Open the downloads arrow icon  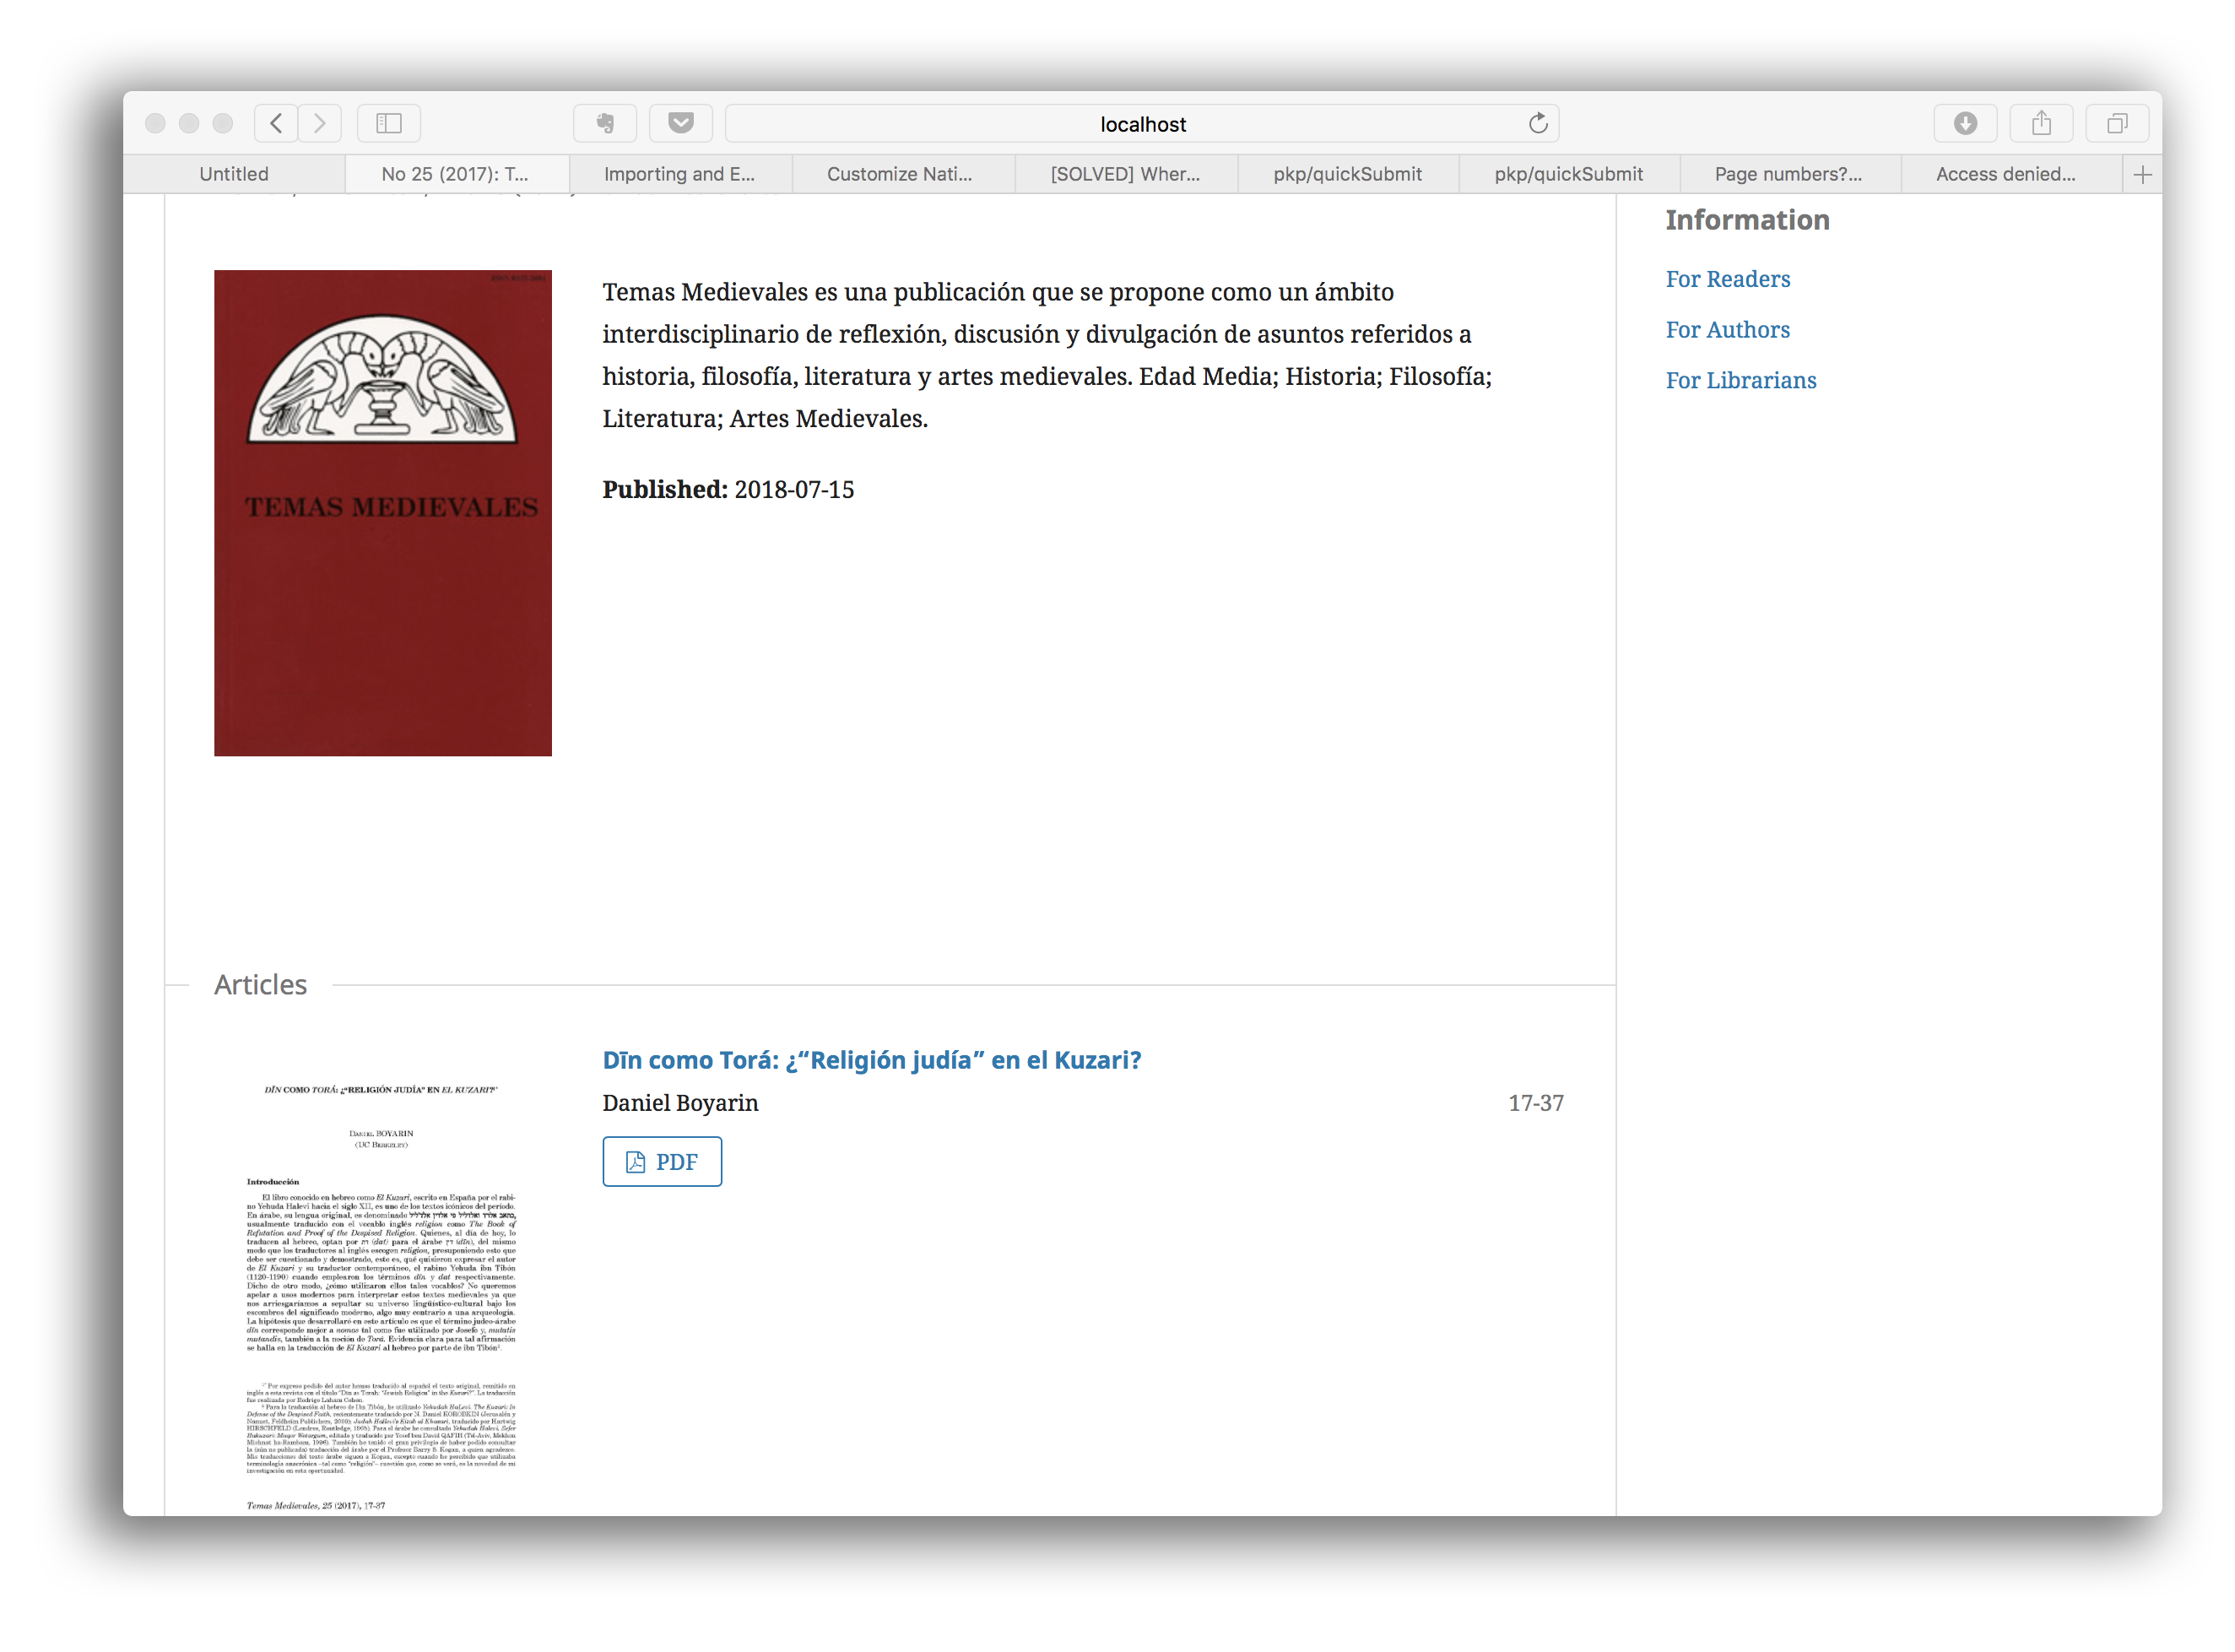click(1964, 123)
